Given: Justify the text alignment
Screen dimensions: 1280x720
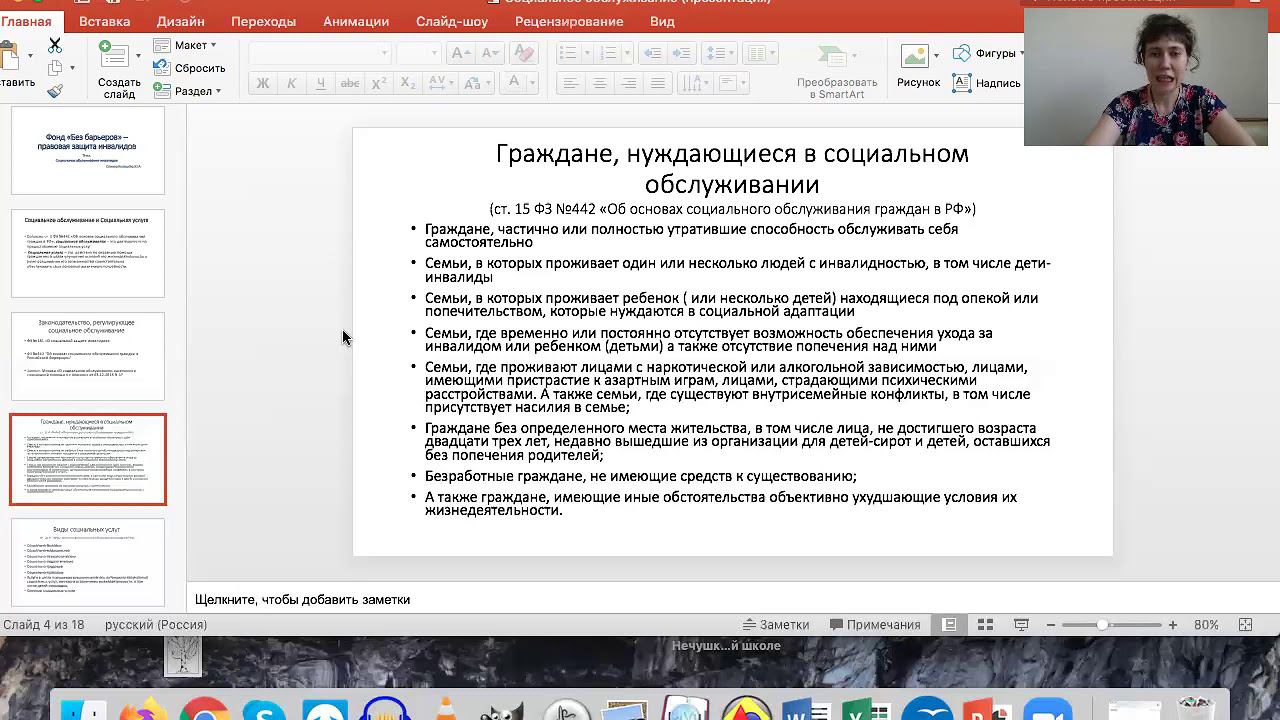Looking at the screenshot, I should (x=658, y=83).
